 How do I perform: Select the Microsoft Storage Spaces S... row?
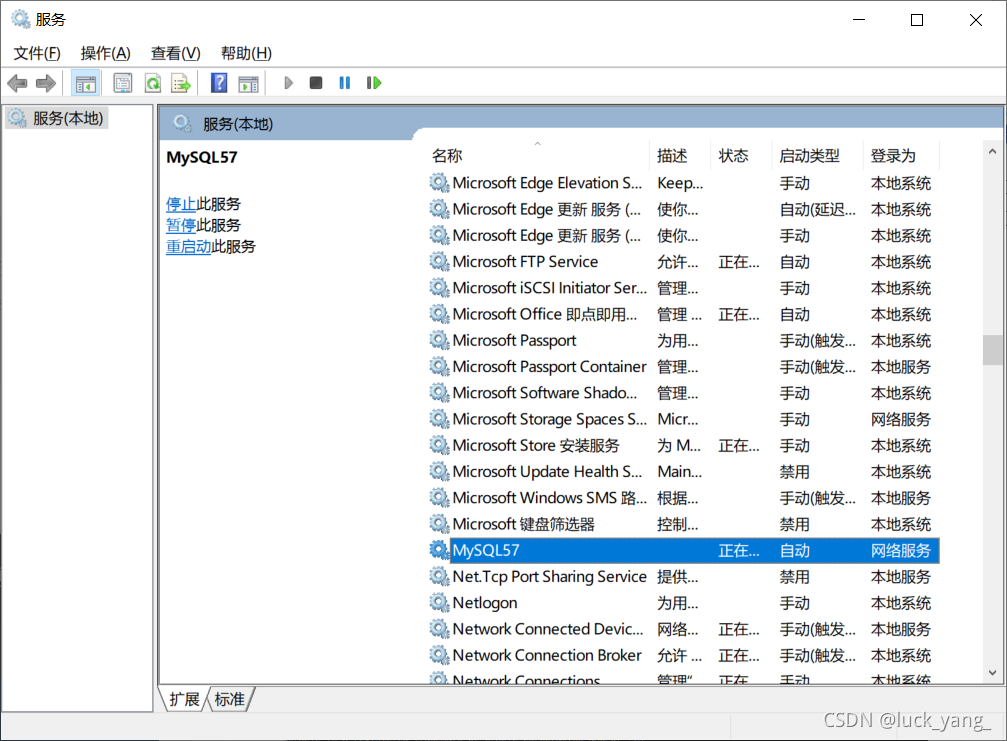683,419
